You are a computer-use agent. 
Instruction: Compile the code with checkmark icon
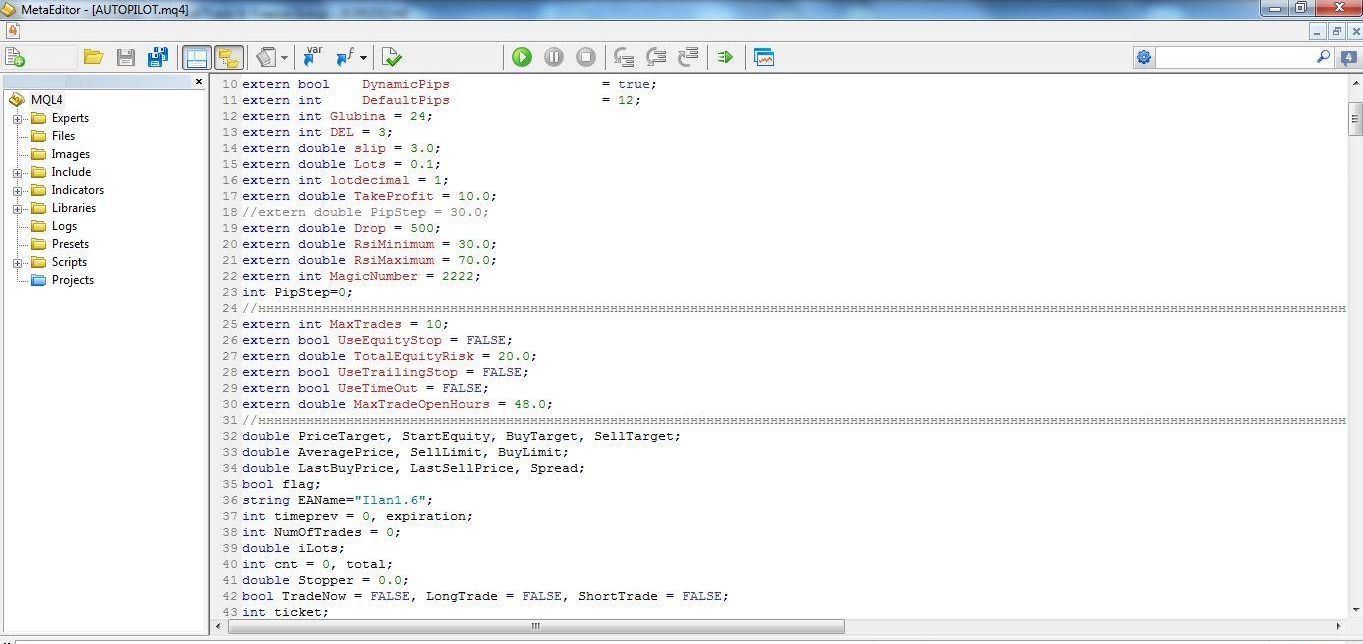pos(391,57)
